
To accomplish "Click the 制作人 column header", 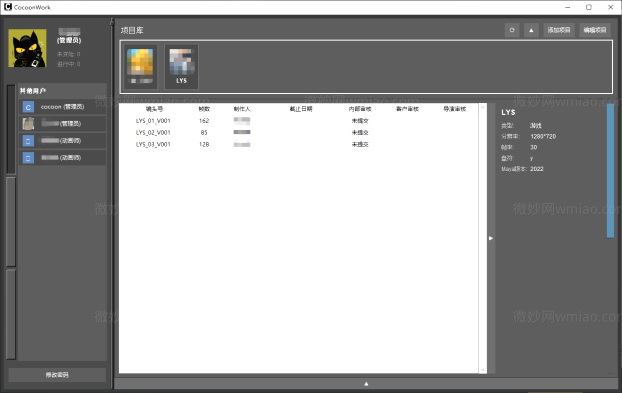I will [x=242, y=109].
